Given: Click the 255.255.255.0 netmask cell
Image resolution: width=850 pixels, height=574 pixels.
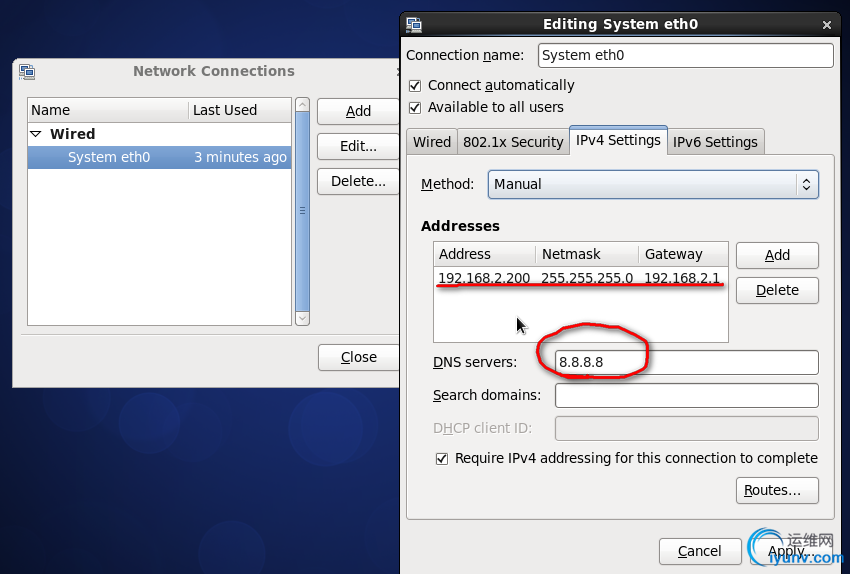Looking at the screenshot, I should point(587,278).
